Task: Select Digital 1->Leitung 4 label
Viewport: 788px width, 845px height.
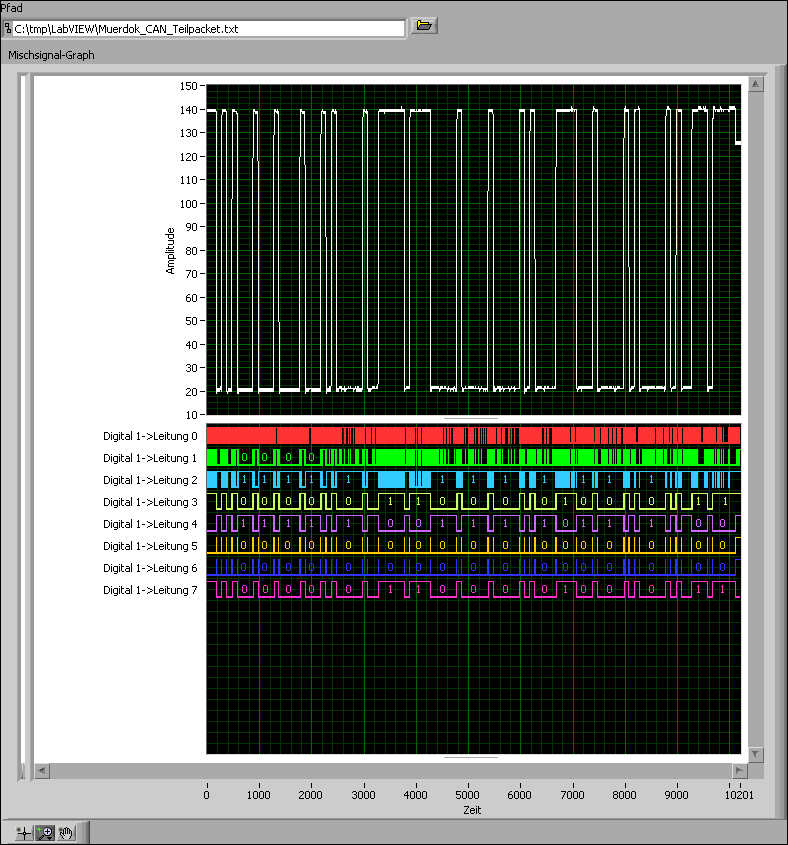Action: point(150,524)
